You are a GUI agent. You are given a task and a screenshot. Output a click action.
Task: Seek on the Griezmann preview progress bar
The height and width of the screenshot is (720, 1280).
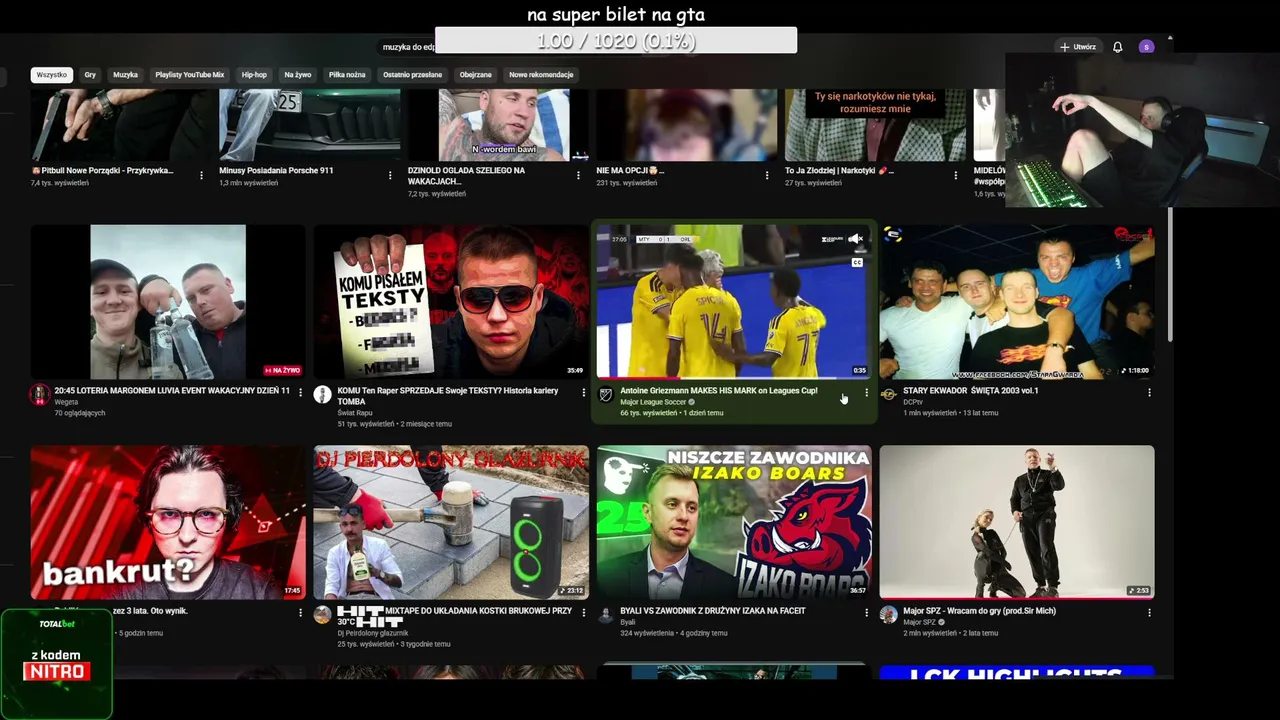click(733, 377)
